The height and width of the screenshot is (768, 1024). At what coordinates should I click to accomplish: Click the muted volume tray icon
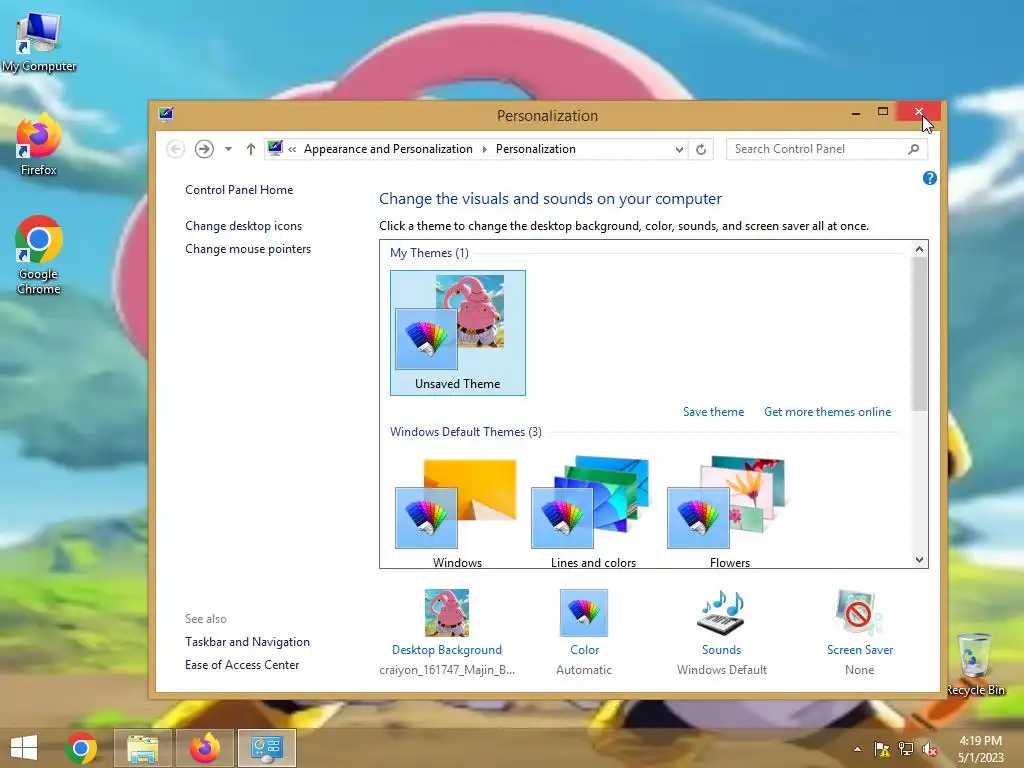pos(930,749)
